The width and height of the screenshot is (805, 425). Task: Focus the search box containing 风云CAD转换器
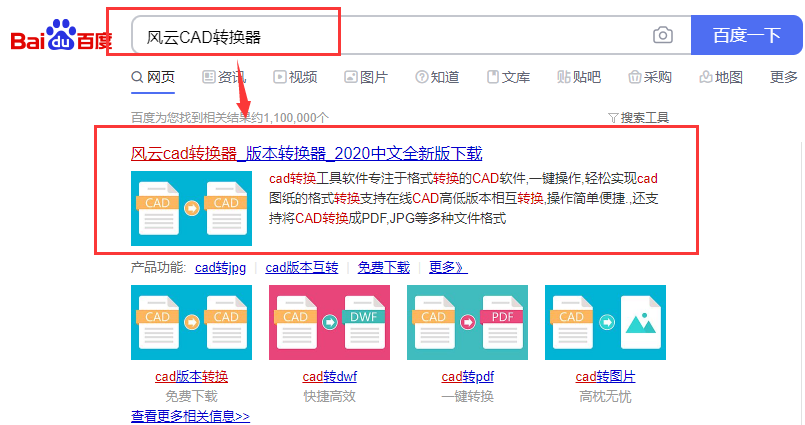click(x=411, y=35)
